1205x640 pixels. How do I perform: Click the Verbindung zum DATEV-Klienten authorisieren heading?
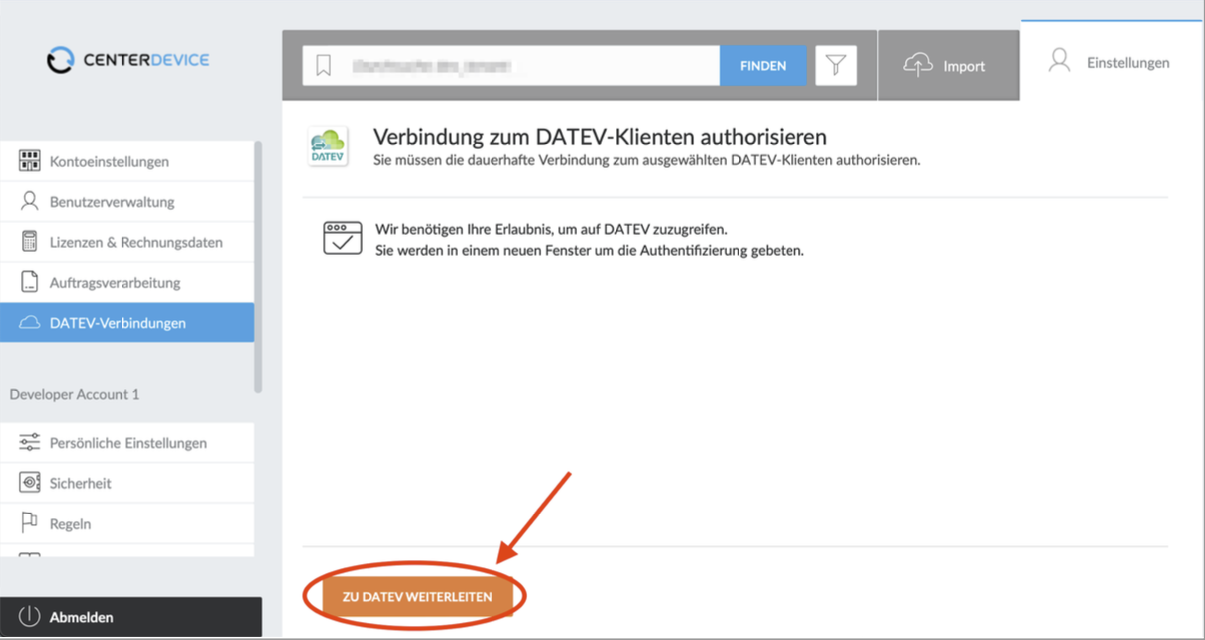[x=600, y=136]
